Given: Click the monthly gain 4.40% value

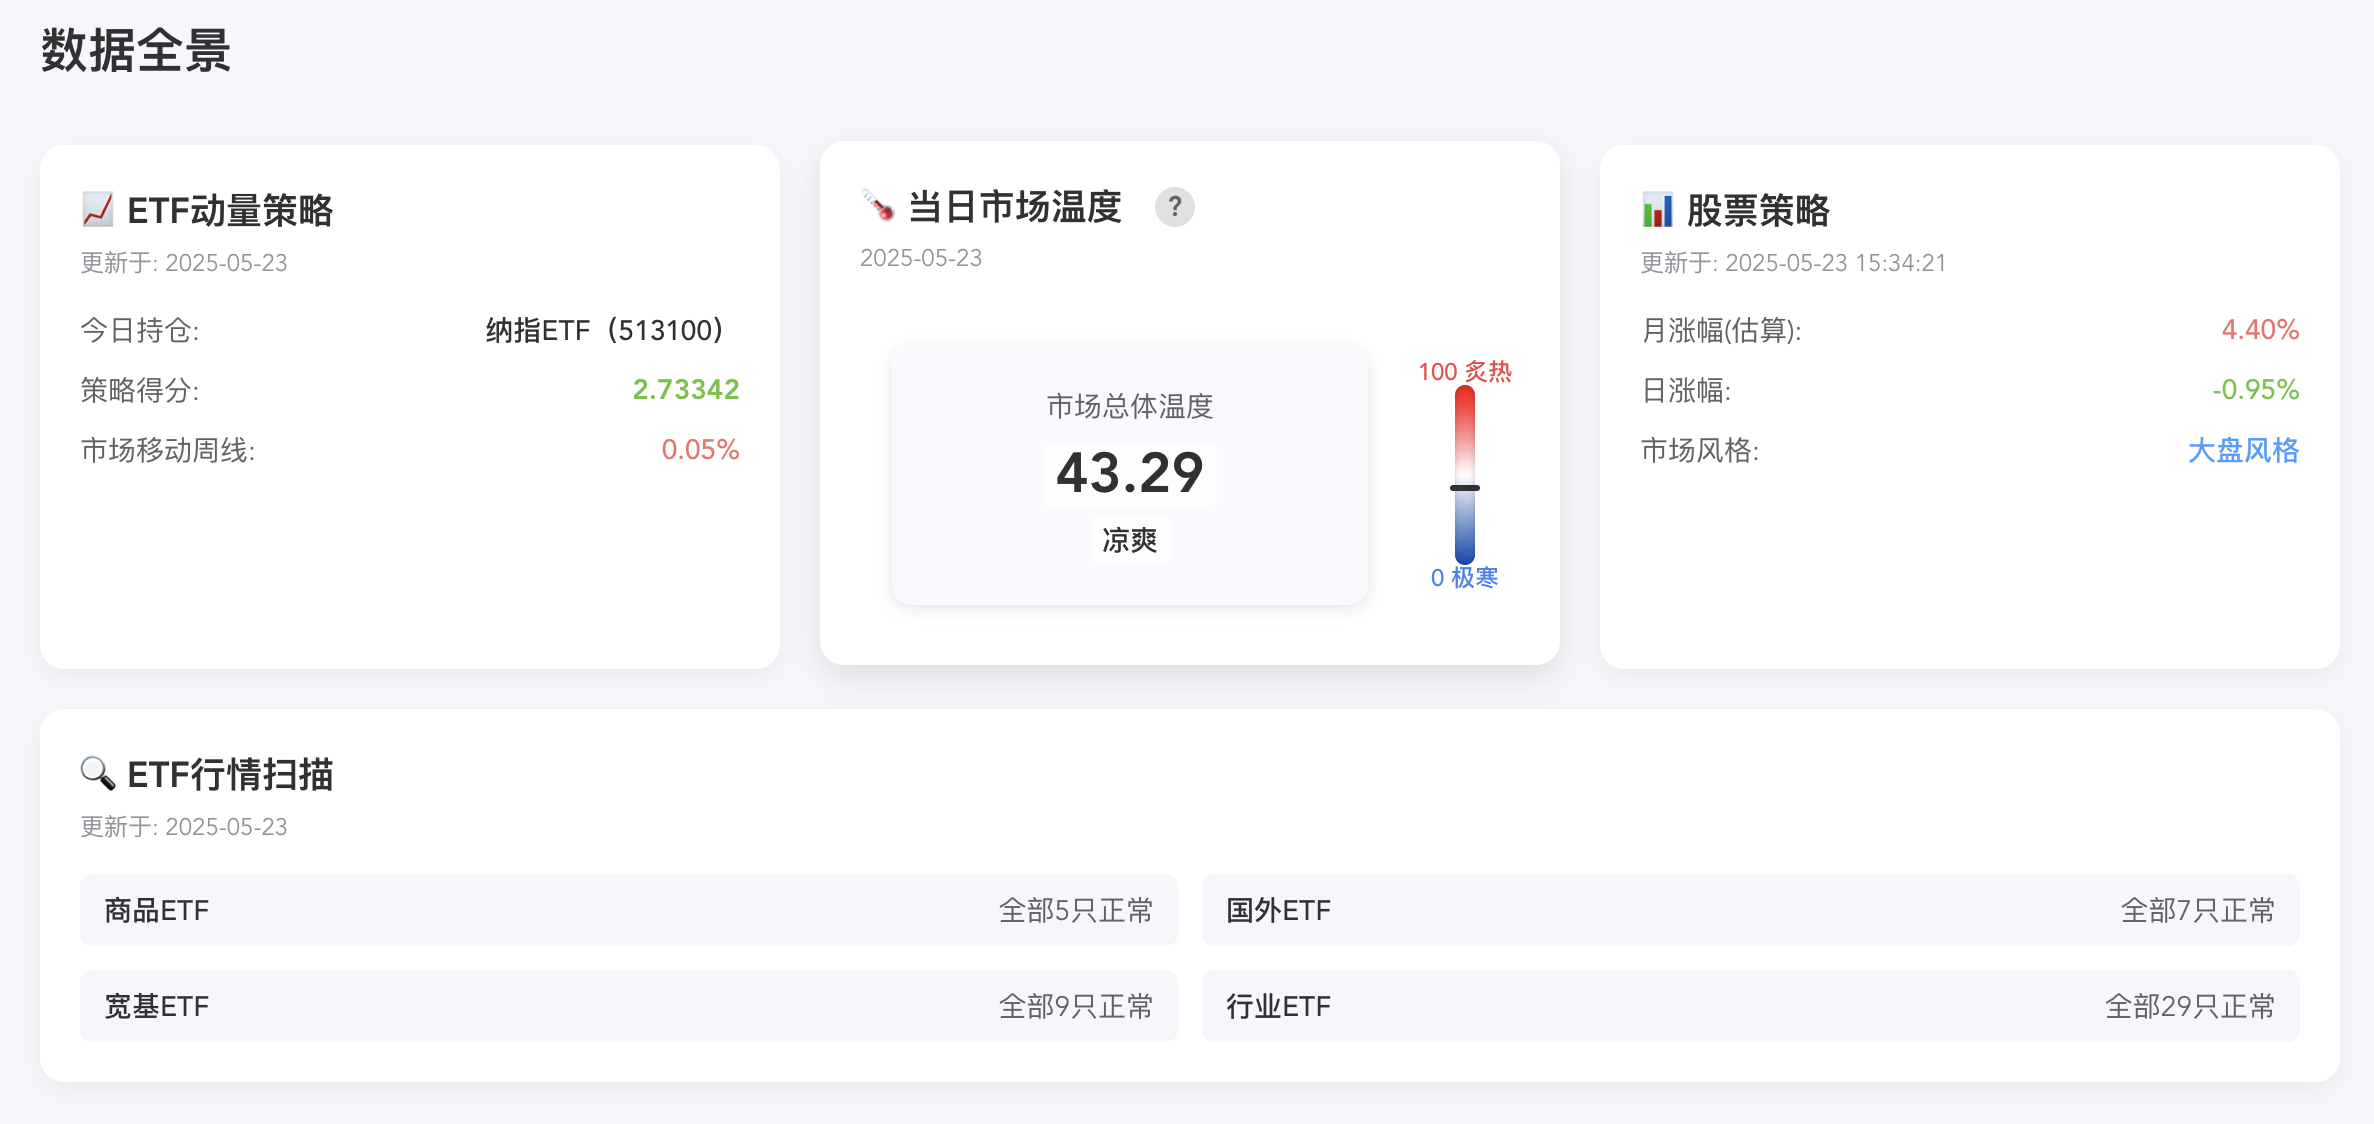Looking at the screenshot, I should click(x=2259, y=329).
